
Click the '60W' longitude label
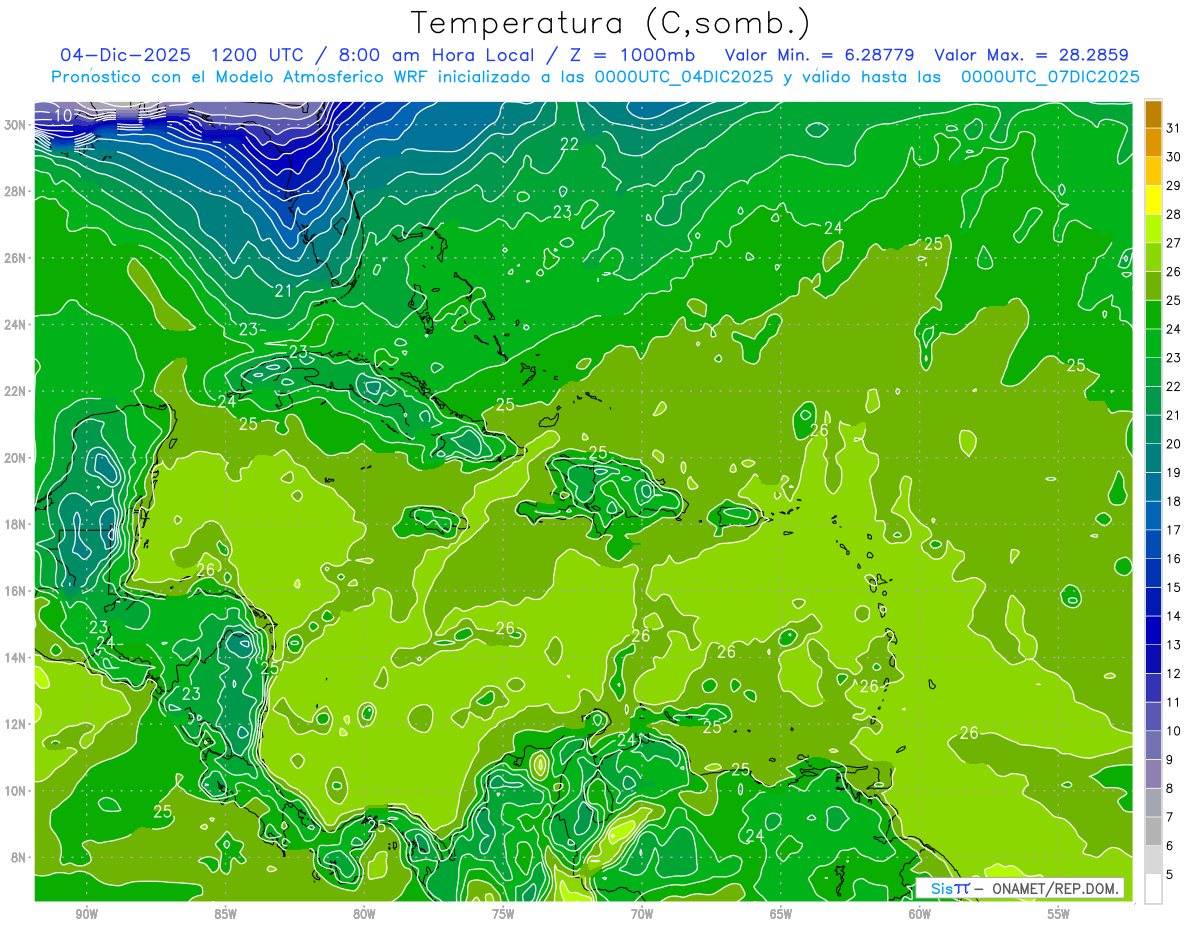(x=920, y=914)
